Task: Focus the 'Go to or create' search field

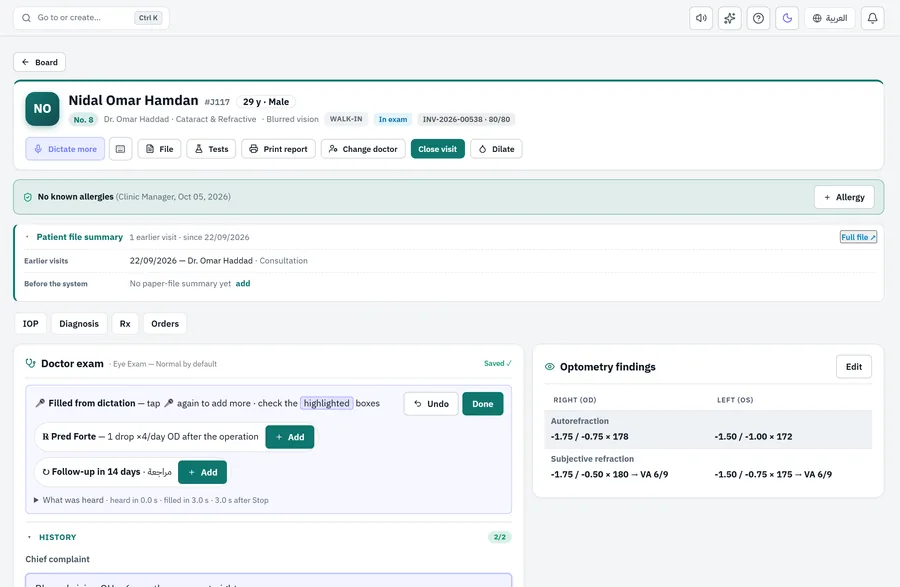Action: tap(91, 18)
